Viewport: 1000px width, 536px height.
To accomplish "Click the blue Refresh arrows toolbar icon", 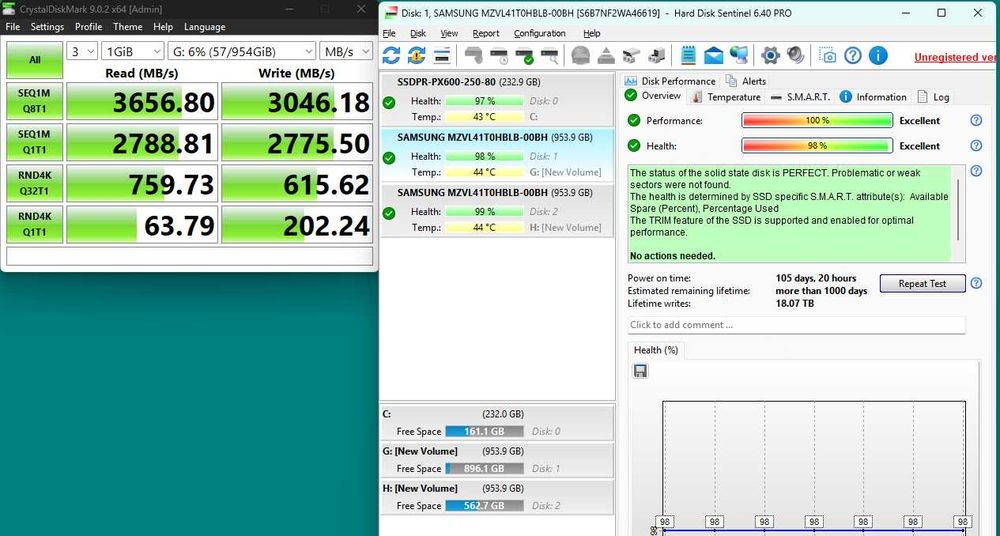I will (x=391, y=56).
